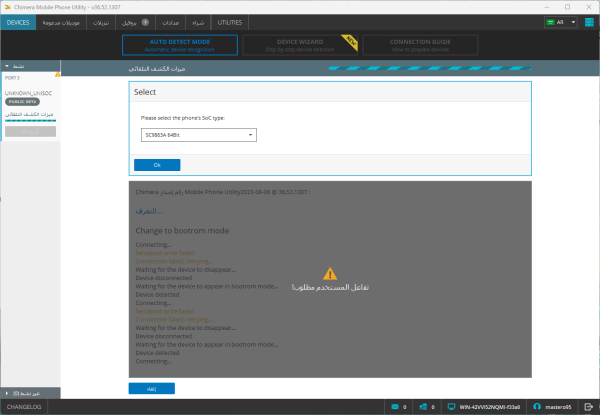600x415 pixels.
Task: Open the messages envelope icon in status bar
Action: tap(395, 407)
